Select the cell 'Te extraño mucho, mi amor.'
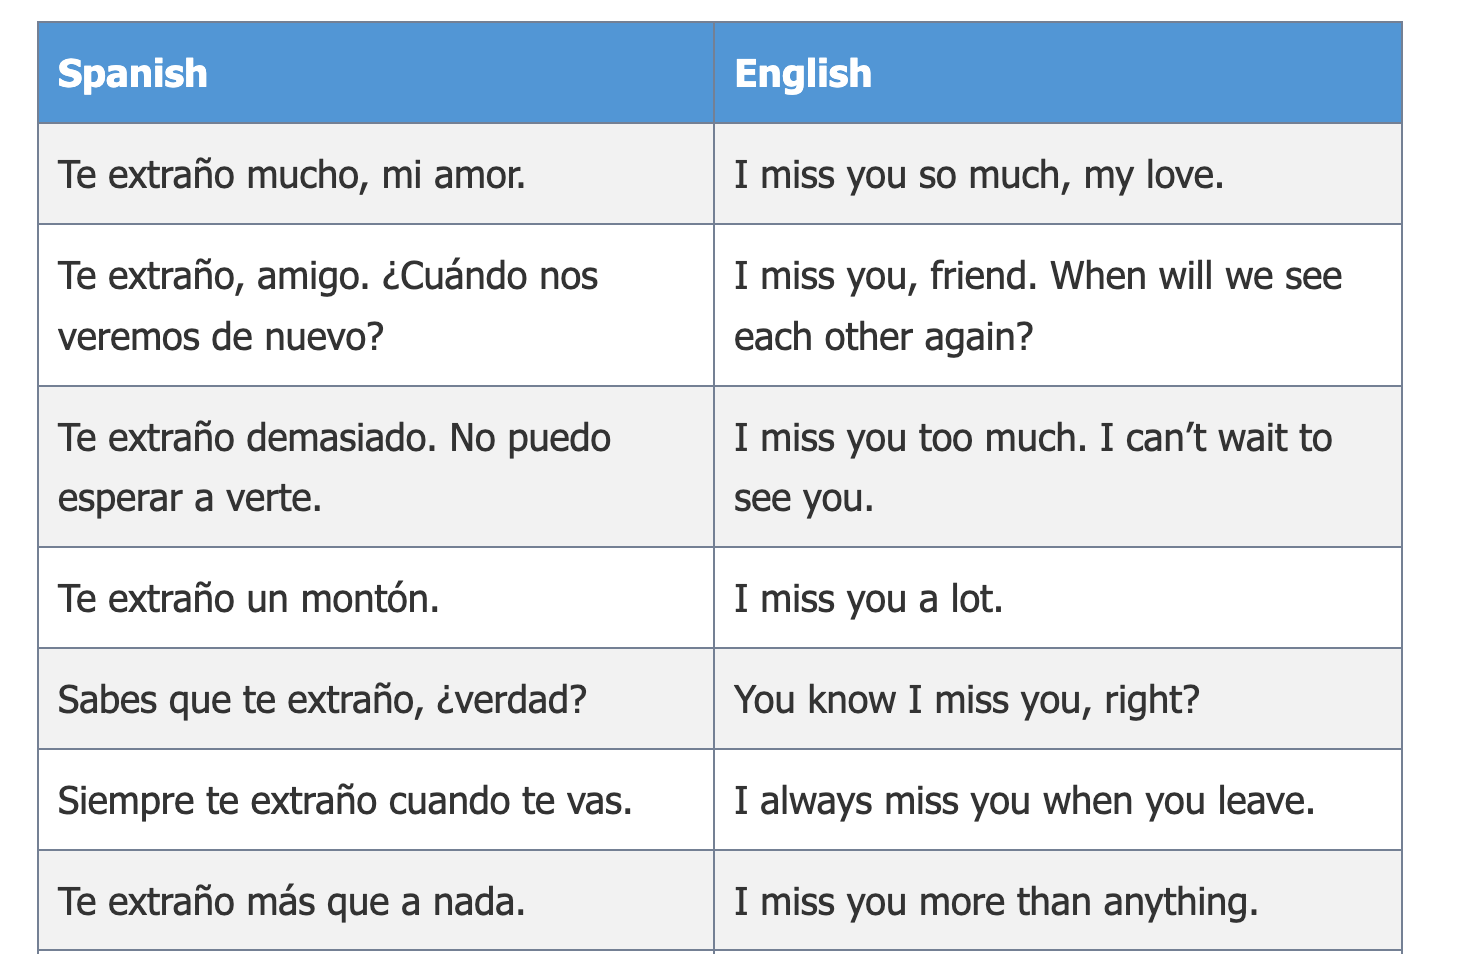The height and width of the screenshot is (954, 1464). (376, 174)
